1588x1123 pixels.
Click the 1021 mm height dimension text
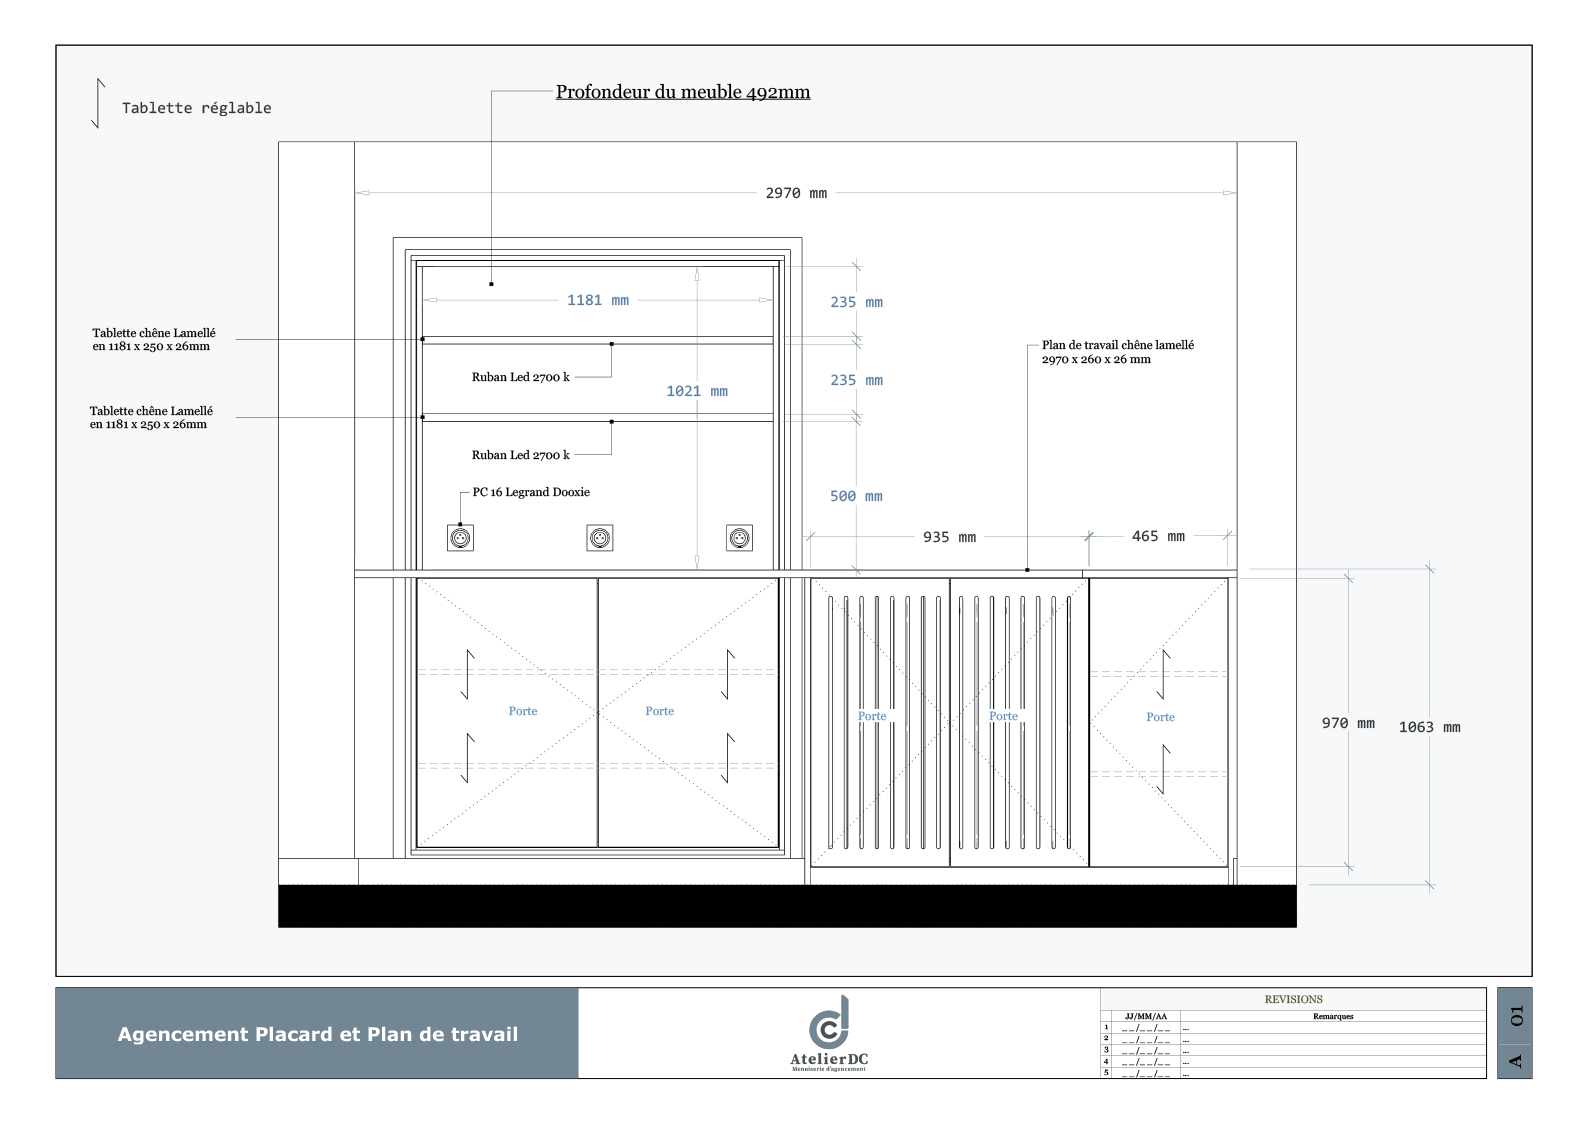697,391
